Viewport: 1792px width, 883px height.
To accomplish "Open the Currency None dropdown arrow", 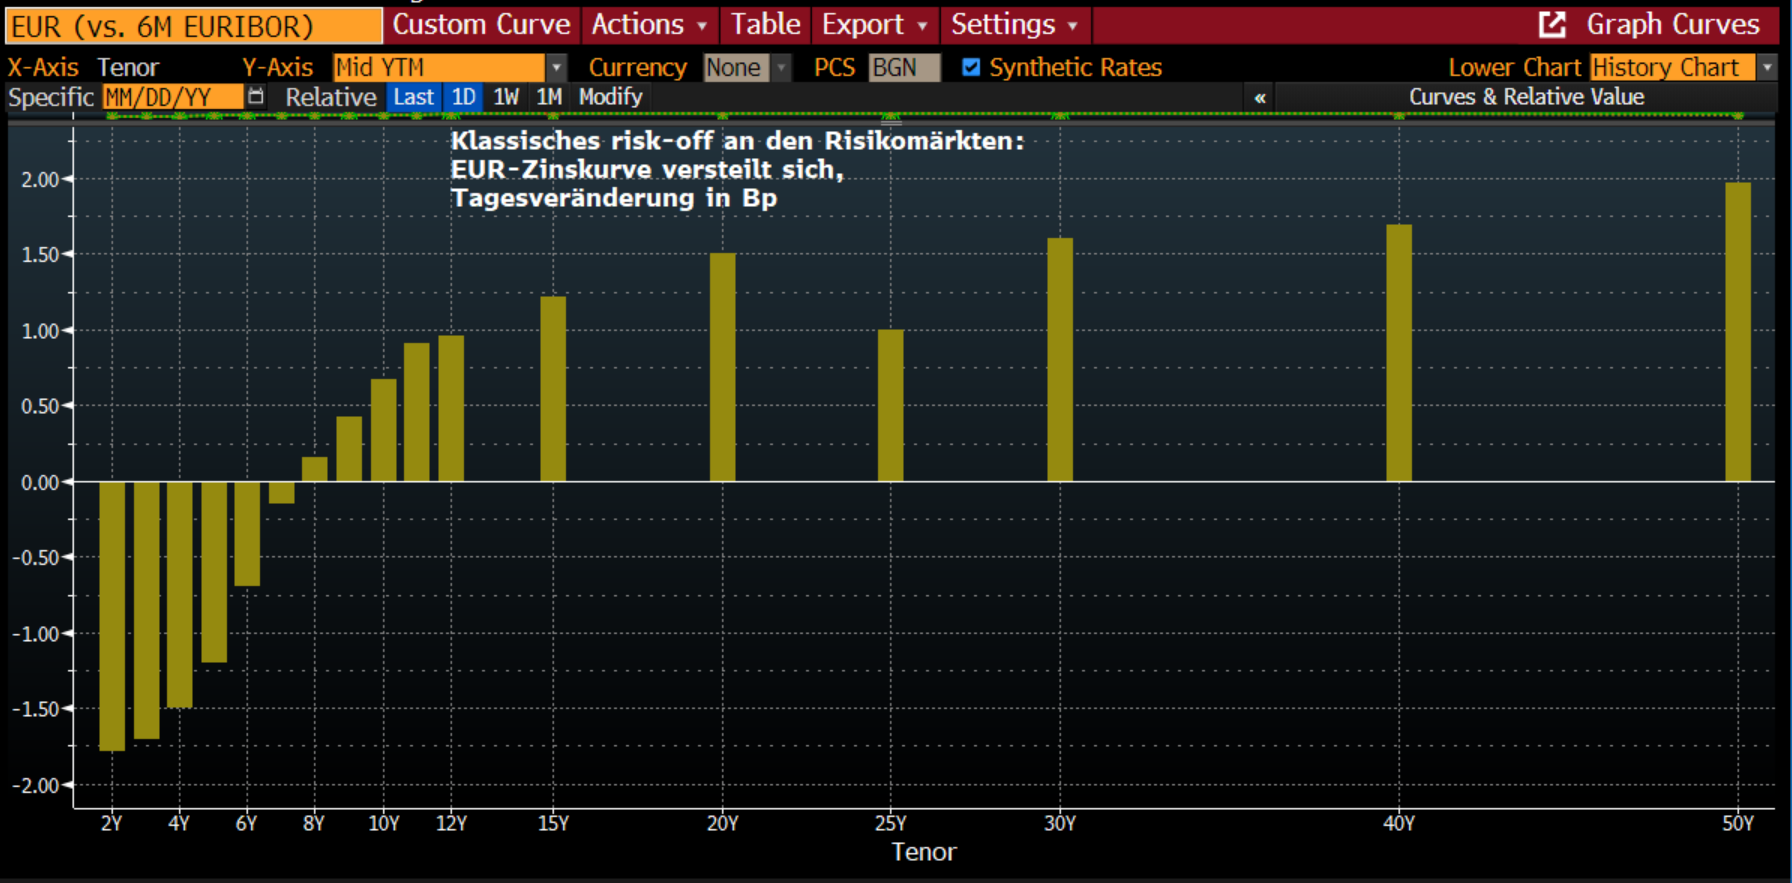I will [781, 68].
